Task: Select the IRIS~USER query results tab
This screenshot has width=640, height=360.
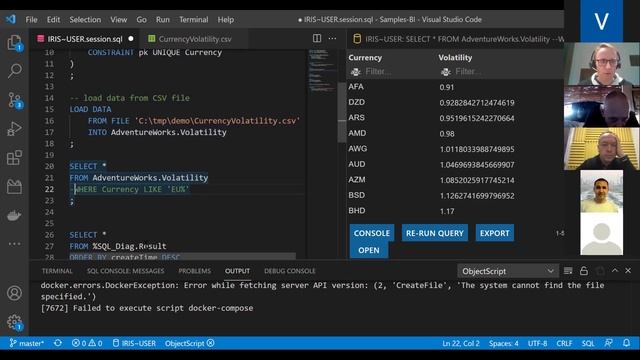Action: coord(458,39)
